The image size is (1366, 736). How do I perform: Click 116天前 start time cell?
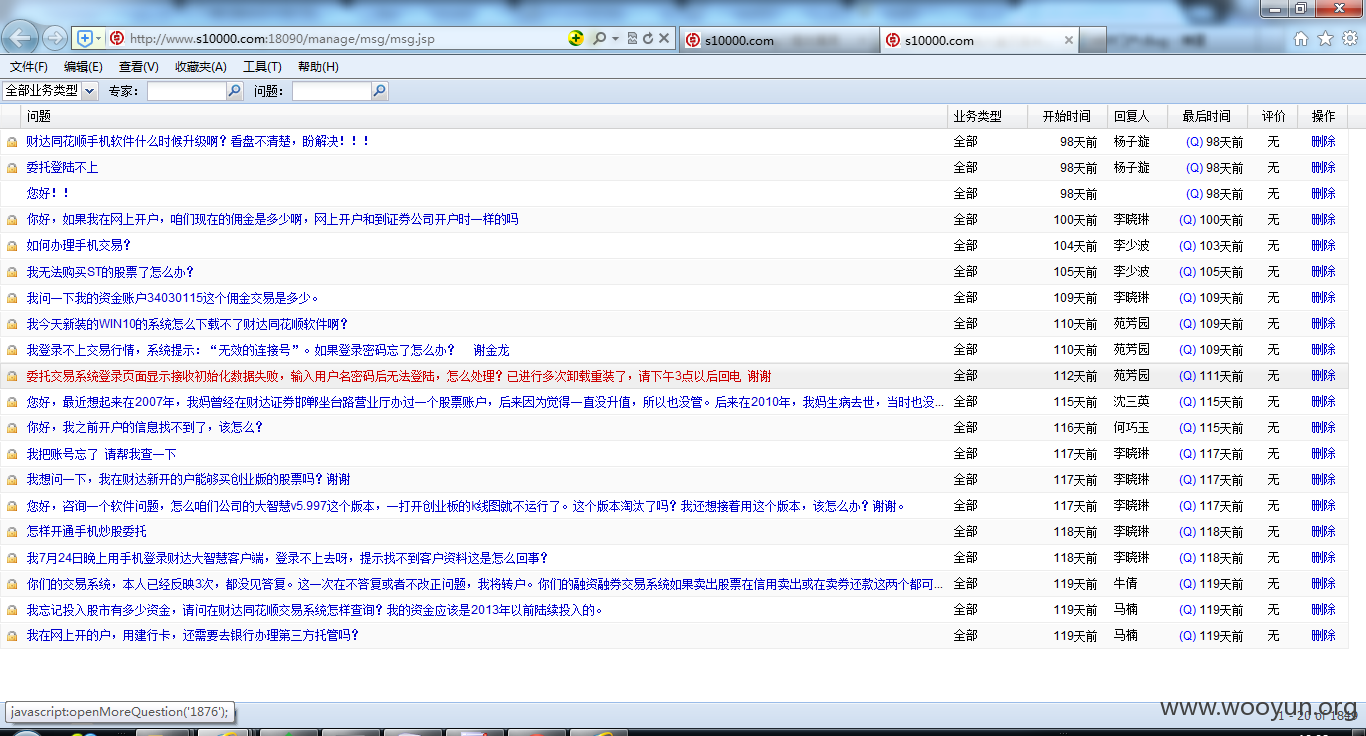(1075, 428)
